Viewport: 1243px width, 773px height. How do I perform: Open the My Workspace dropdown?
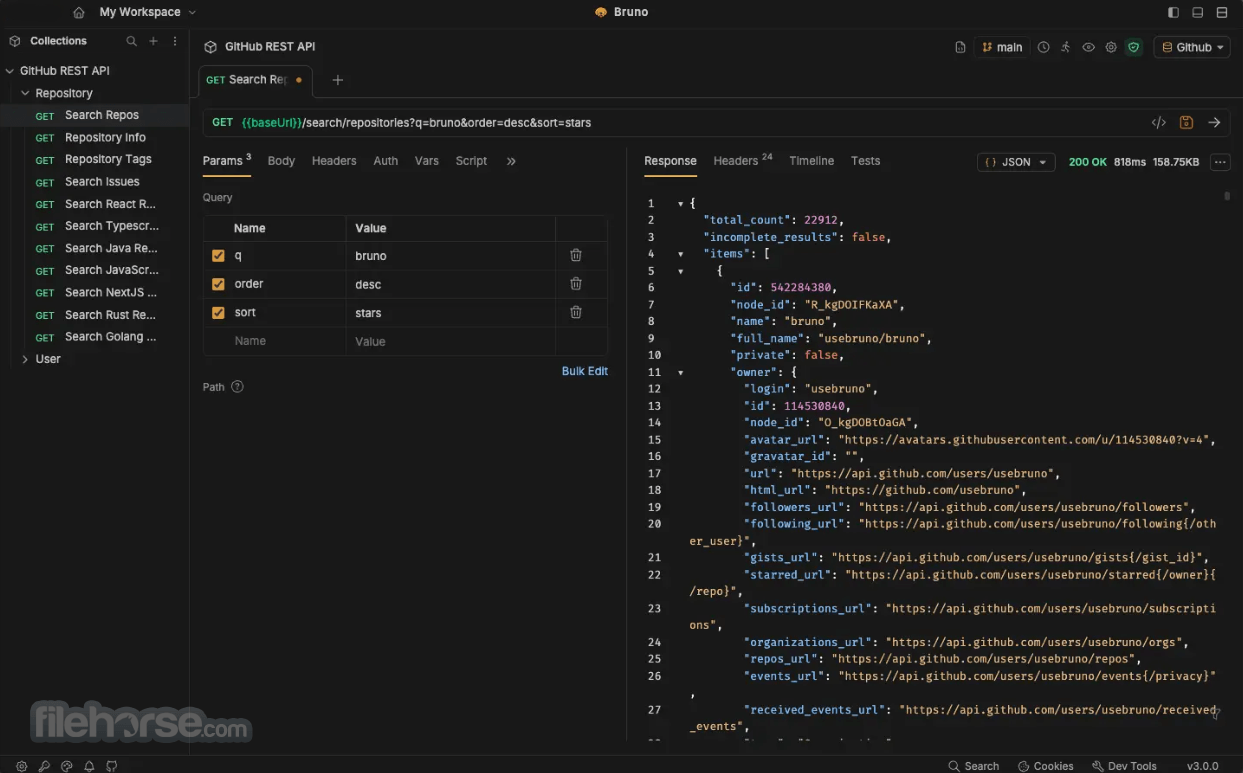click(147, 12)
